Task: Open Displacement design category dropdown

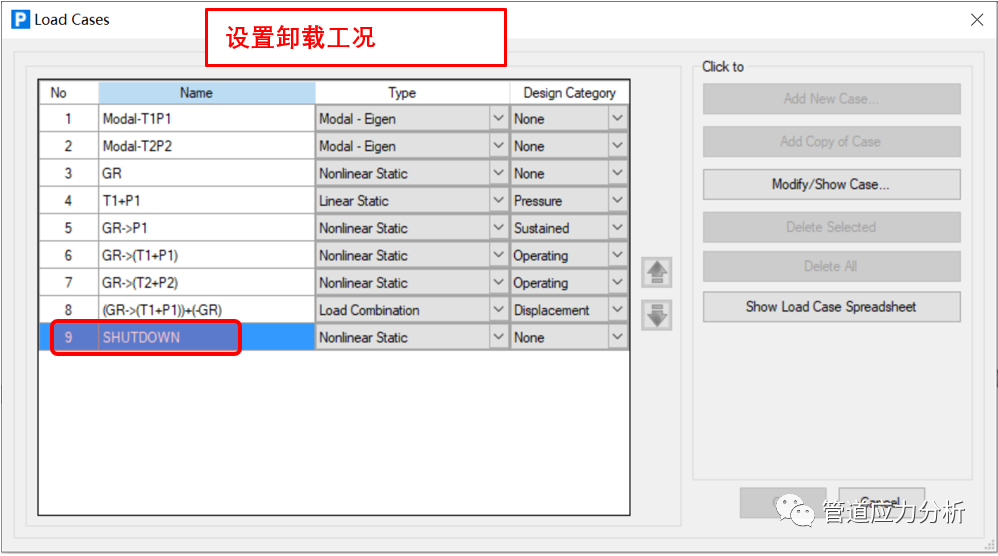Action: point(617,310)
